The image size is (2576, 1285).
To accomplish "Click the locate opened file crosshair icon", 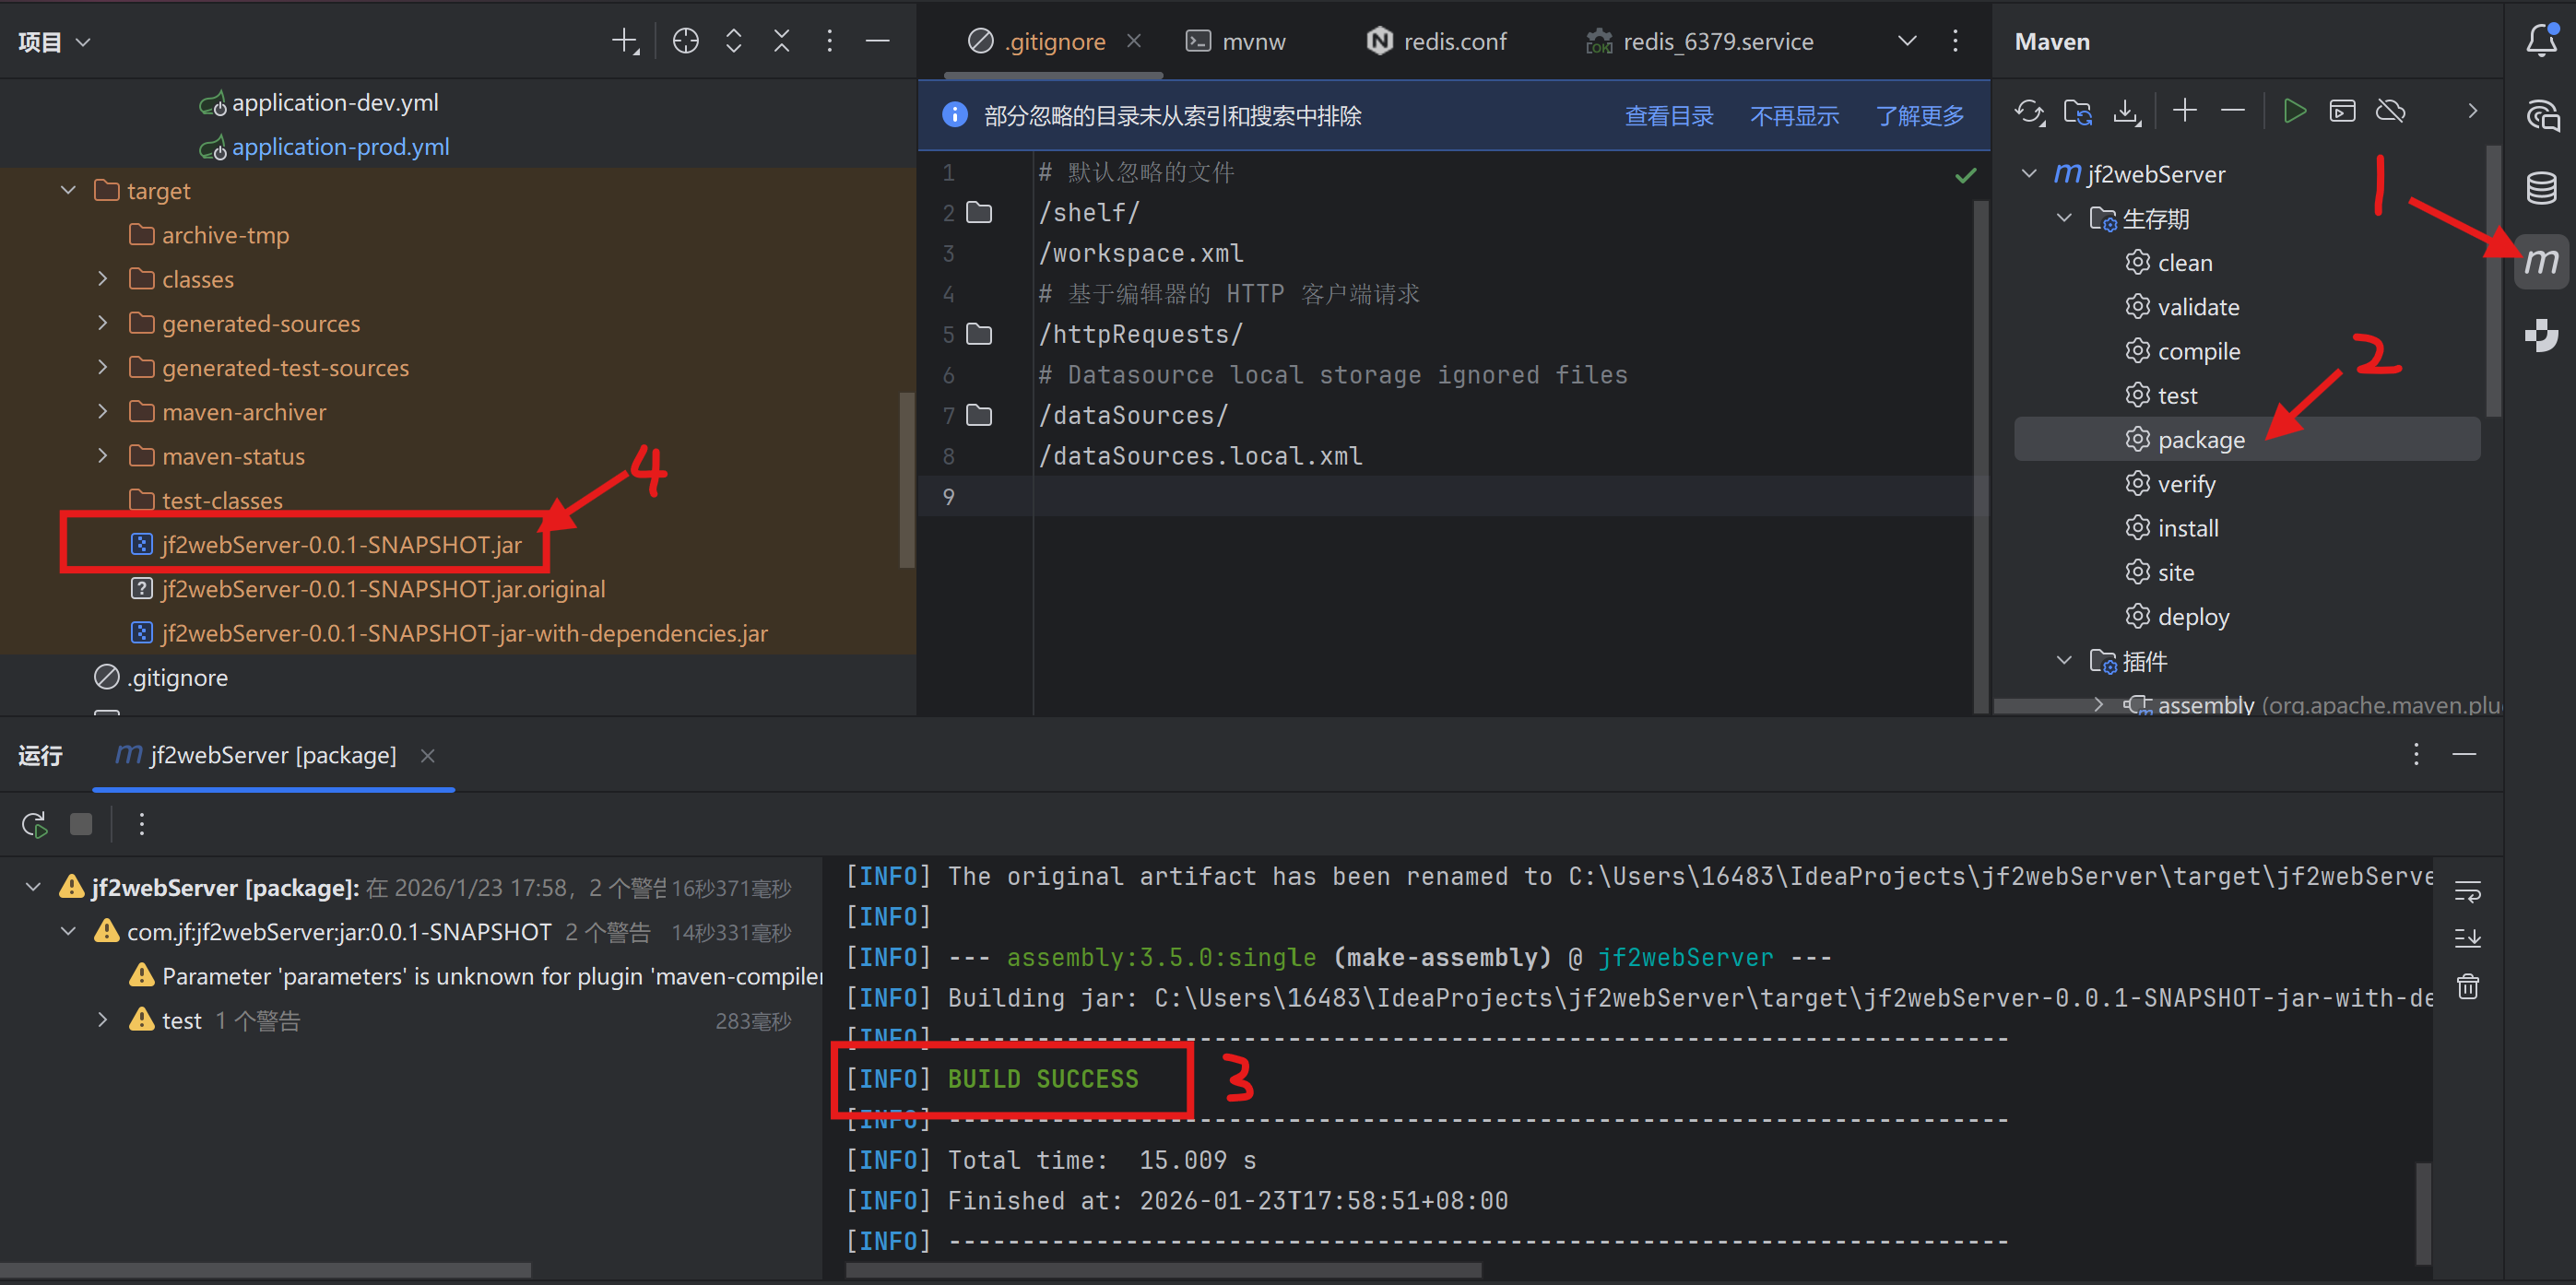I will point(685,41).
